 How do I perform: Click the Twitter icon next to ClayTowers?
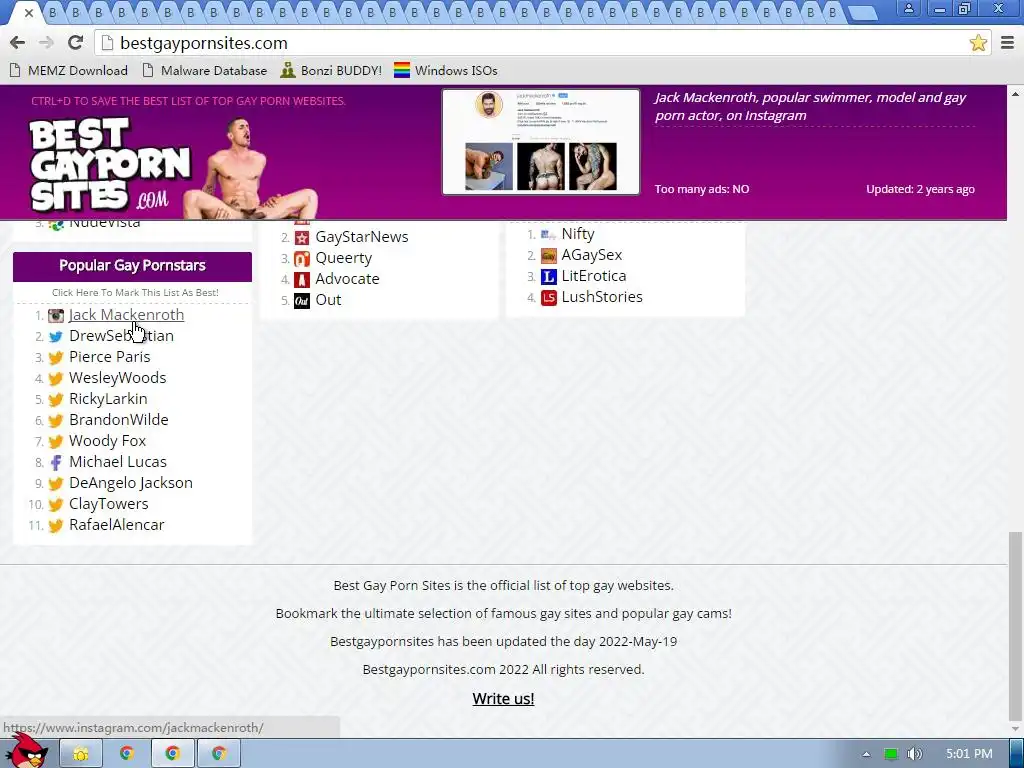coord(56,505)
